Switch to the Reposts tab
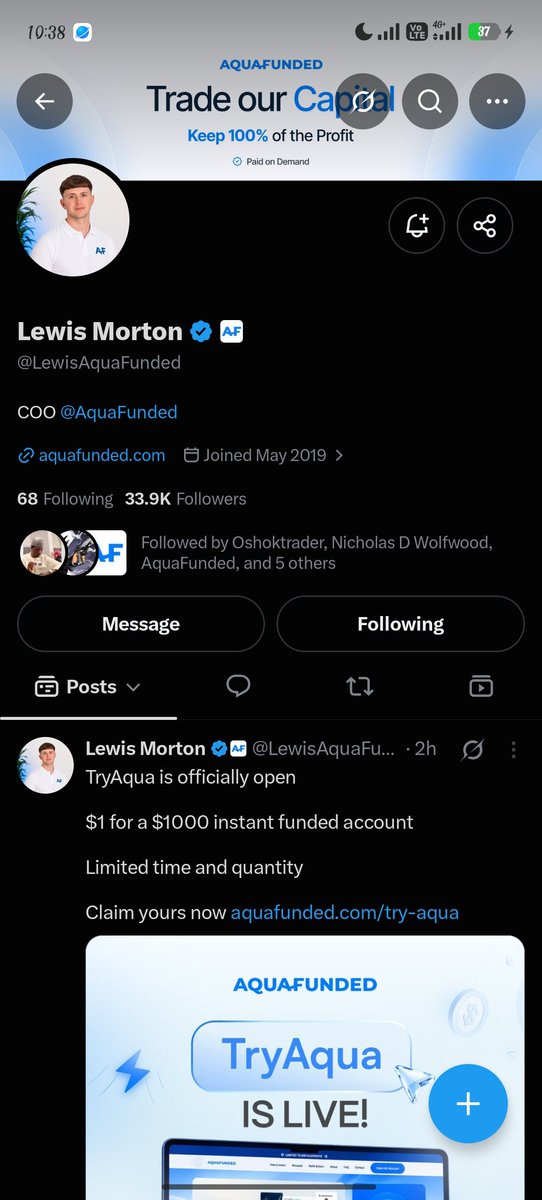The image size is (542, 1200). tap(359, 686)
